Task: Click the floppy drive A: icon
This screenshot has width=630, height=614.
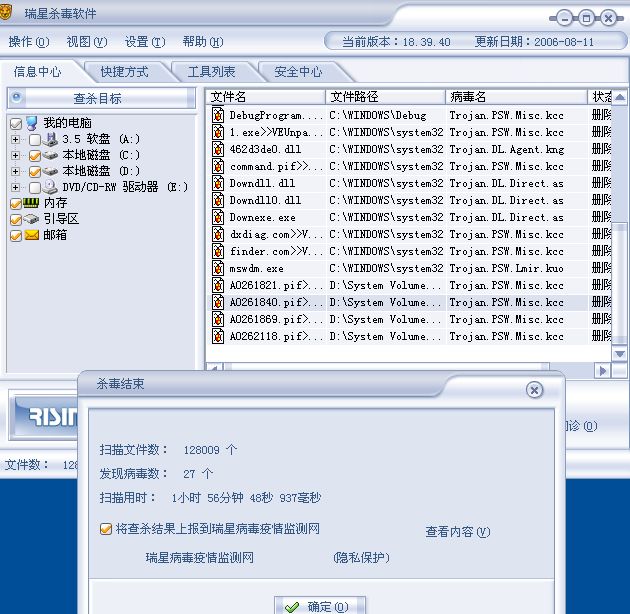Action: coord(50,139)
